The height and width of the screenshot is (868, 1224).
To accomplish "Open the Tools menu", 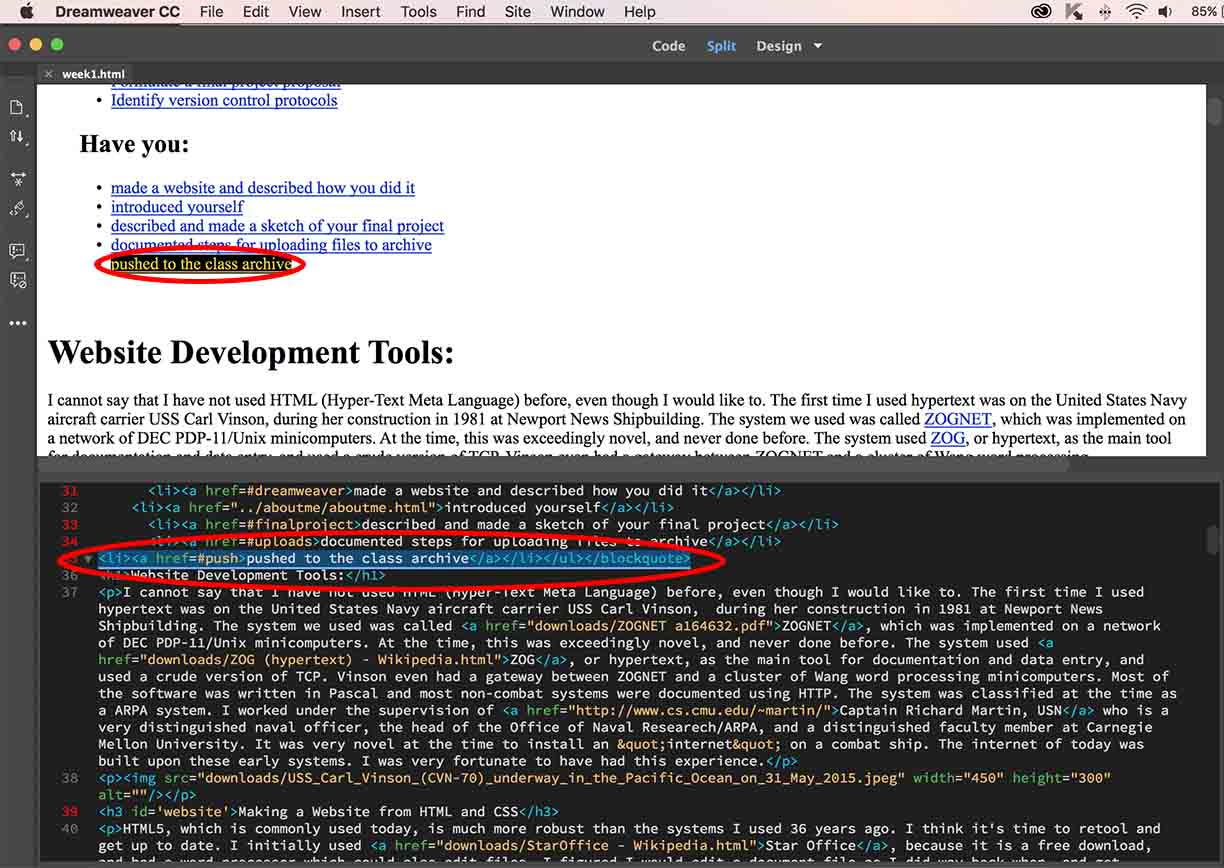I will tap(418, 12).
